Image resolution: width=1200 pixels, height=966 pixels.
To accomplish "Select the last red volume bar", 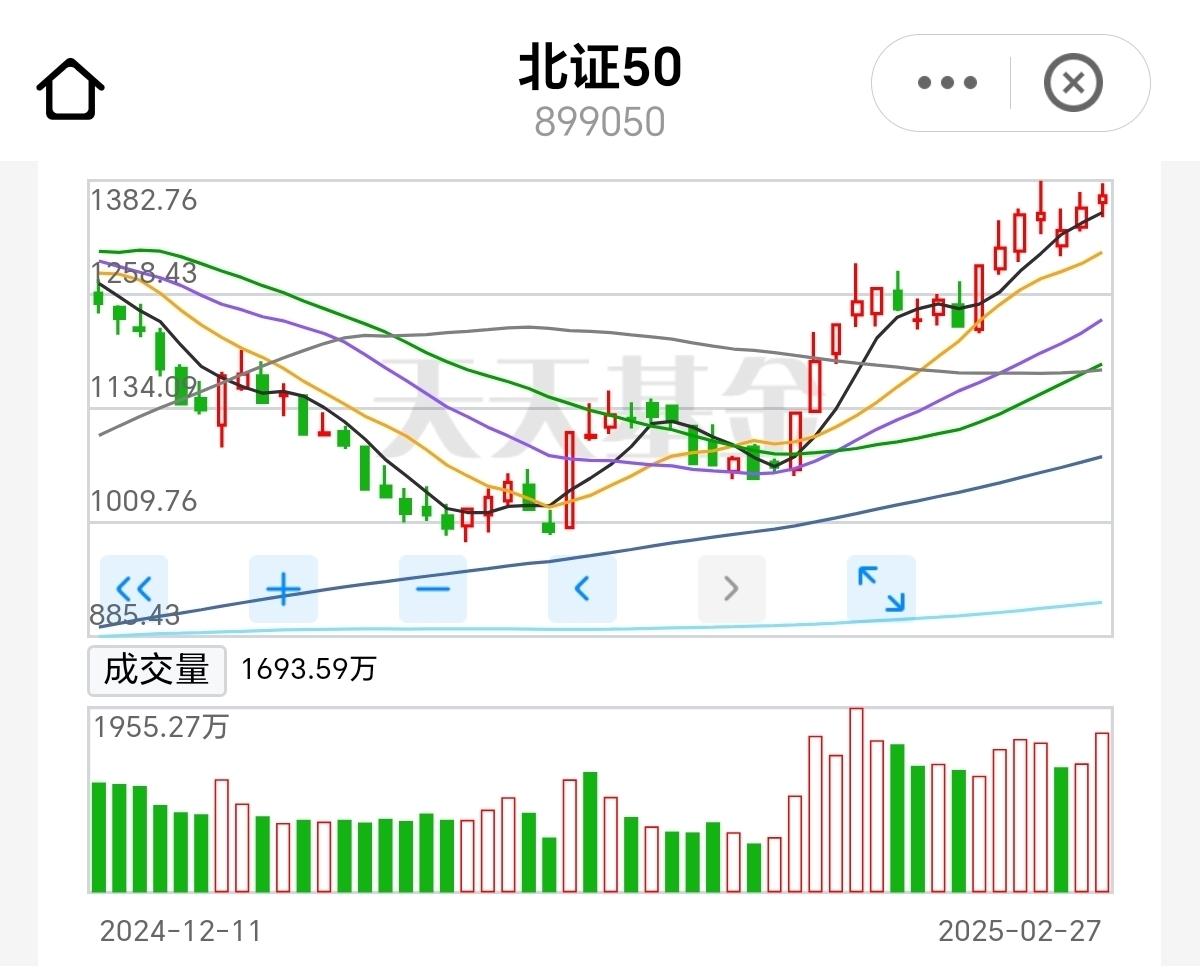I will [1102, 812].
